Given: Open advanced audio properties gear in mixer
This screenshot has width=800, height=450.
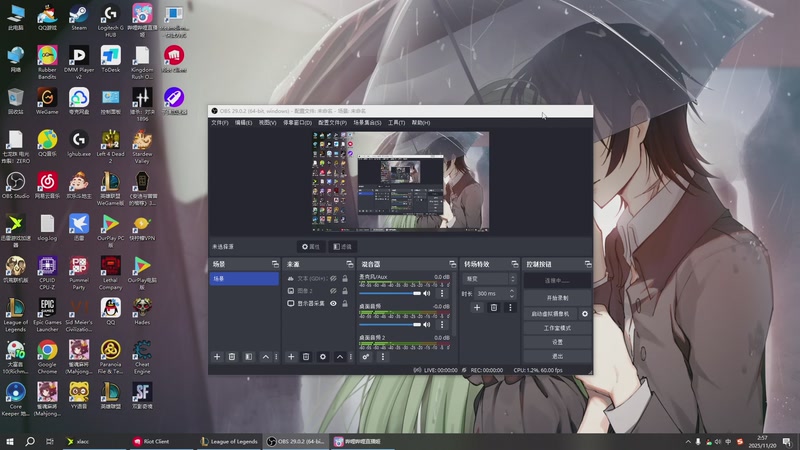Looking at the screenshot, I should point(366,357).
